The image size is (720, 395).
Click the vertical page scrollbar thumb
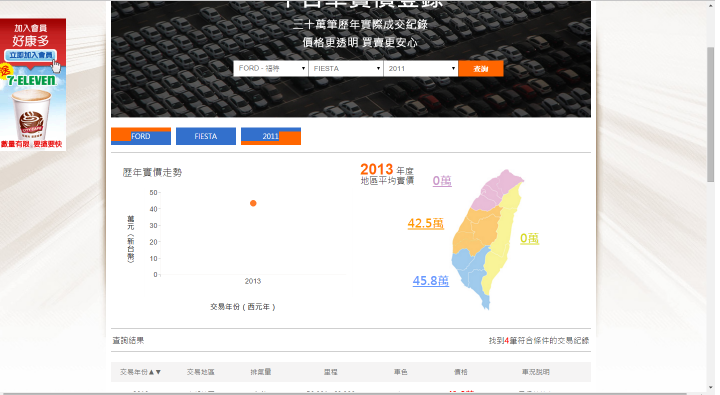pyautogui.click(x=710, y=114)
